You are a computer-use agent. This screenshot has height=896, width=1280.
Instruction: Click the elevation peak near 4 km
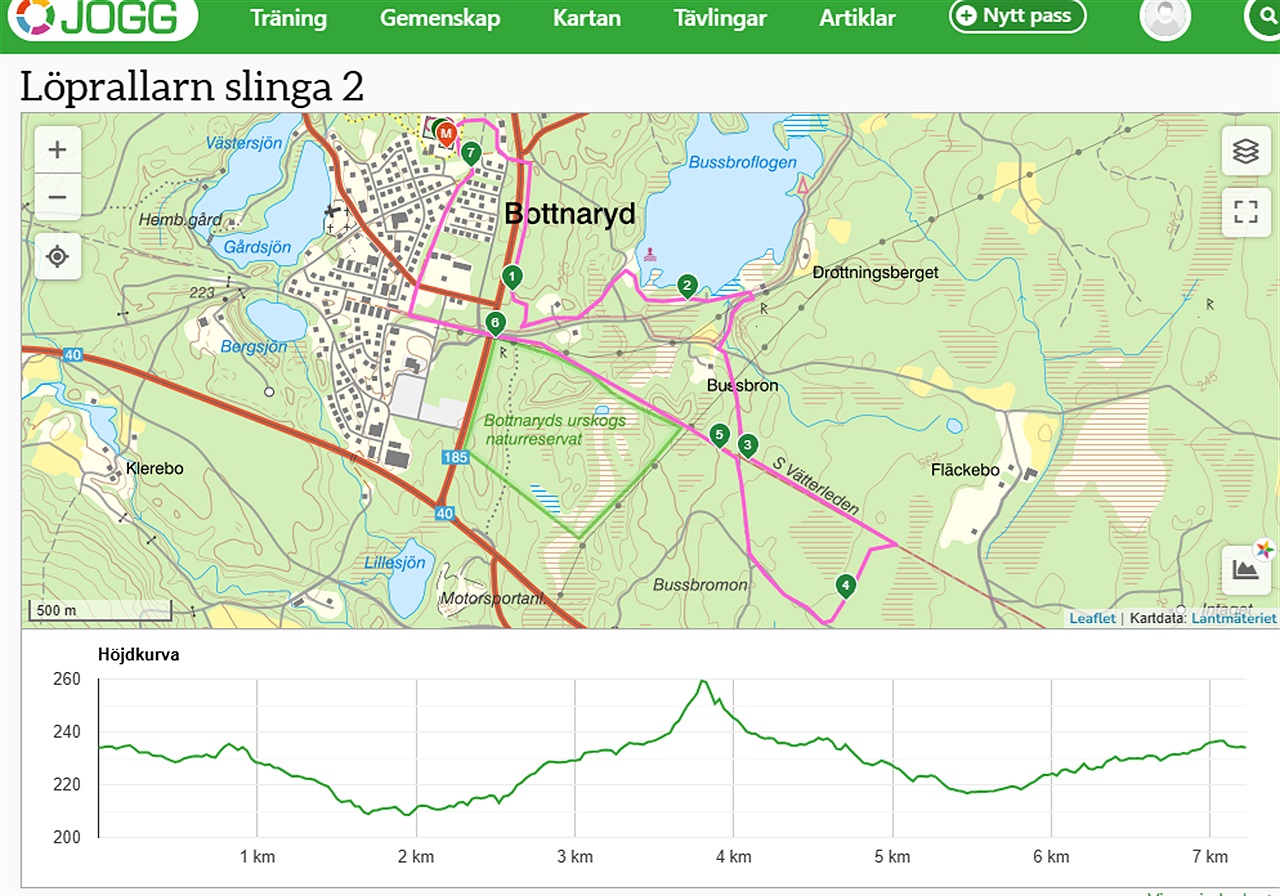[703, 682]
